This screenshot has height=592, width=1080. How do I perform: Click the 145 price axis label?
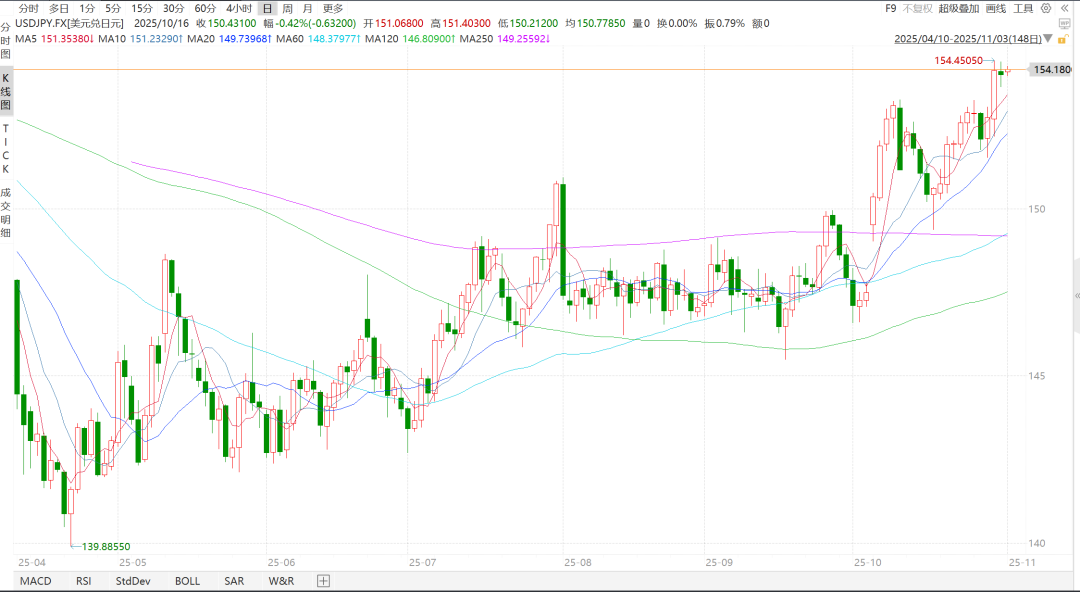pyautogui.click(x=1036, y=376)
